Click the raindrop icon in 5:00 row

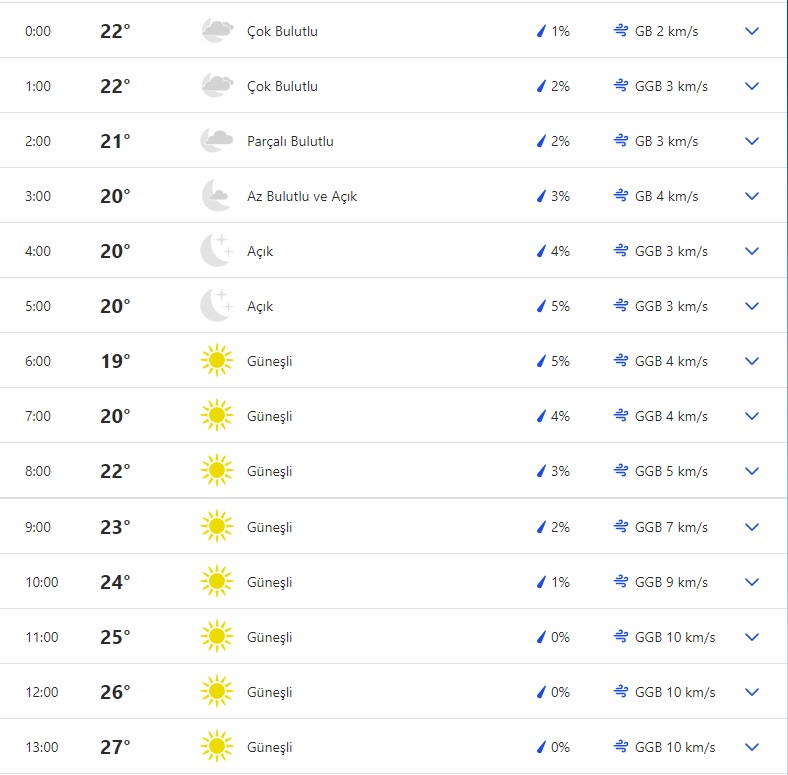(541, 306)
